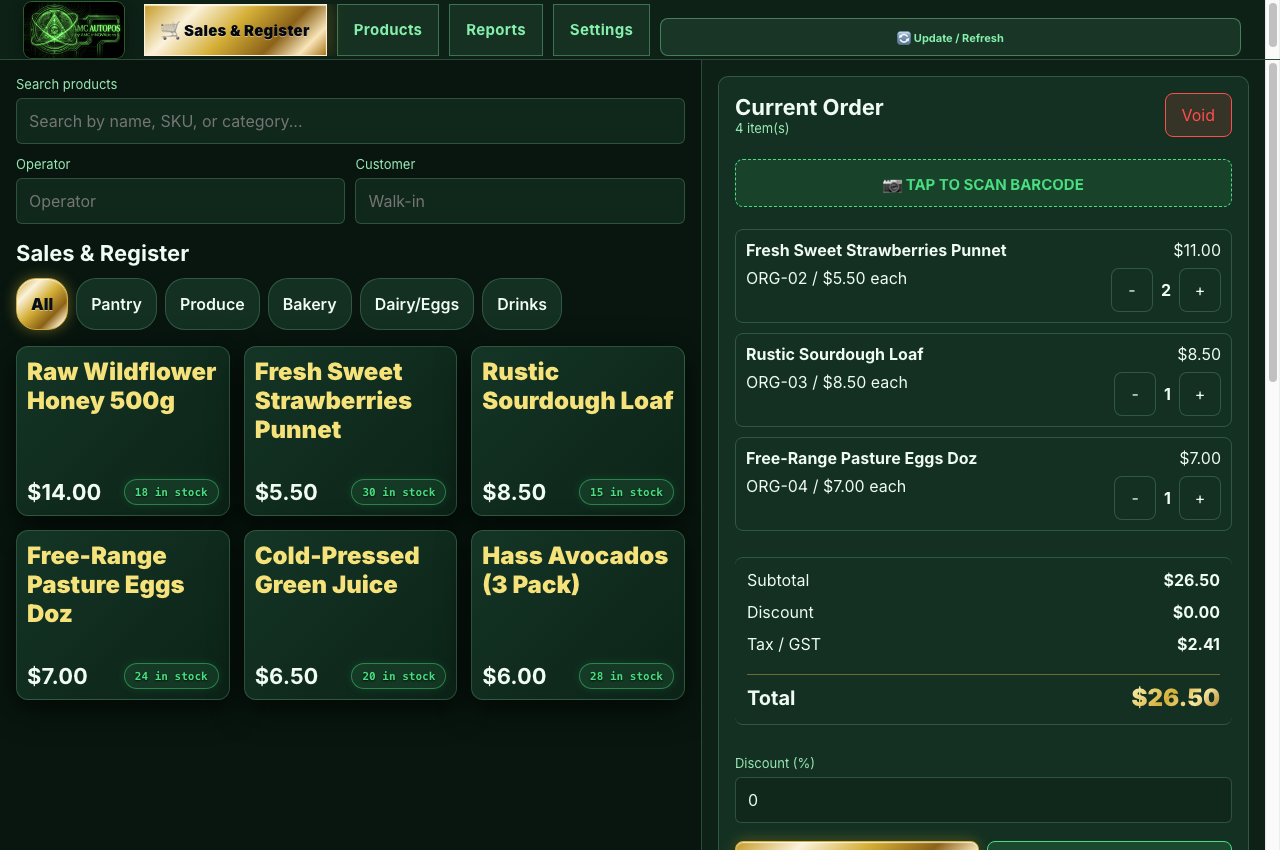Viewport: 1280px width, 850px height.
Task: Click the Update / Refresh button
Action: coord(950,37)
